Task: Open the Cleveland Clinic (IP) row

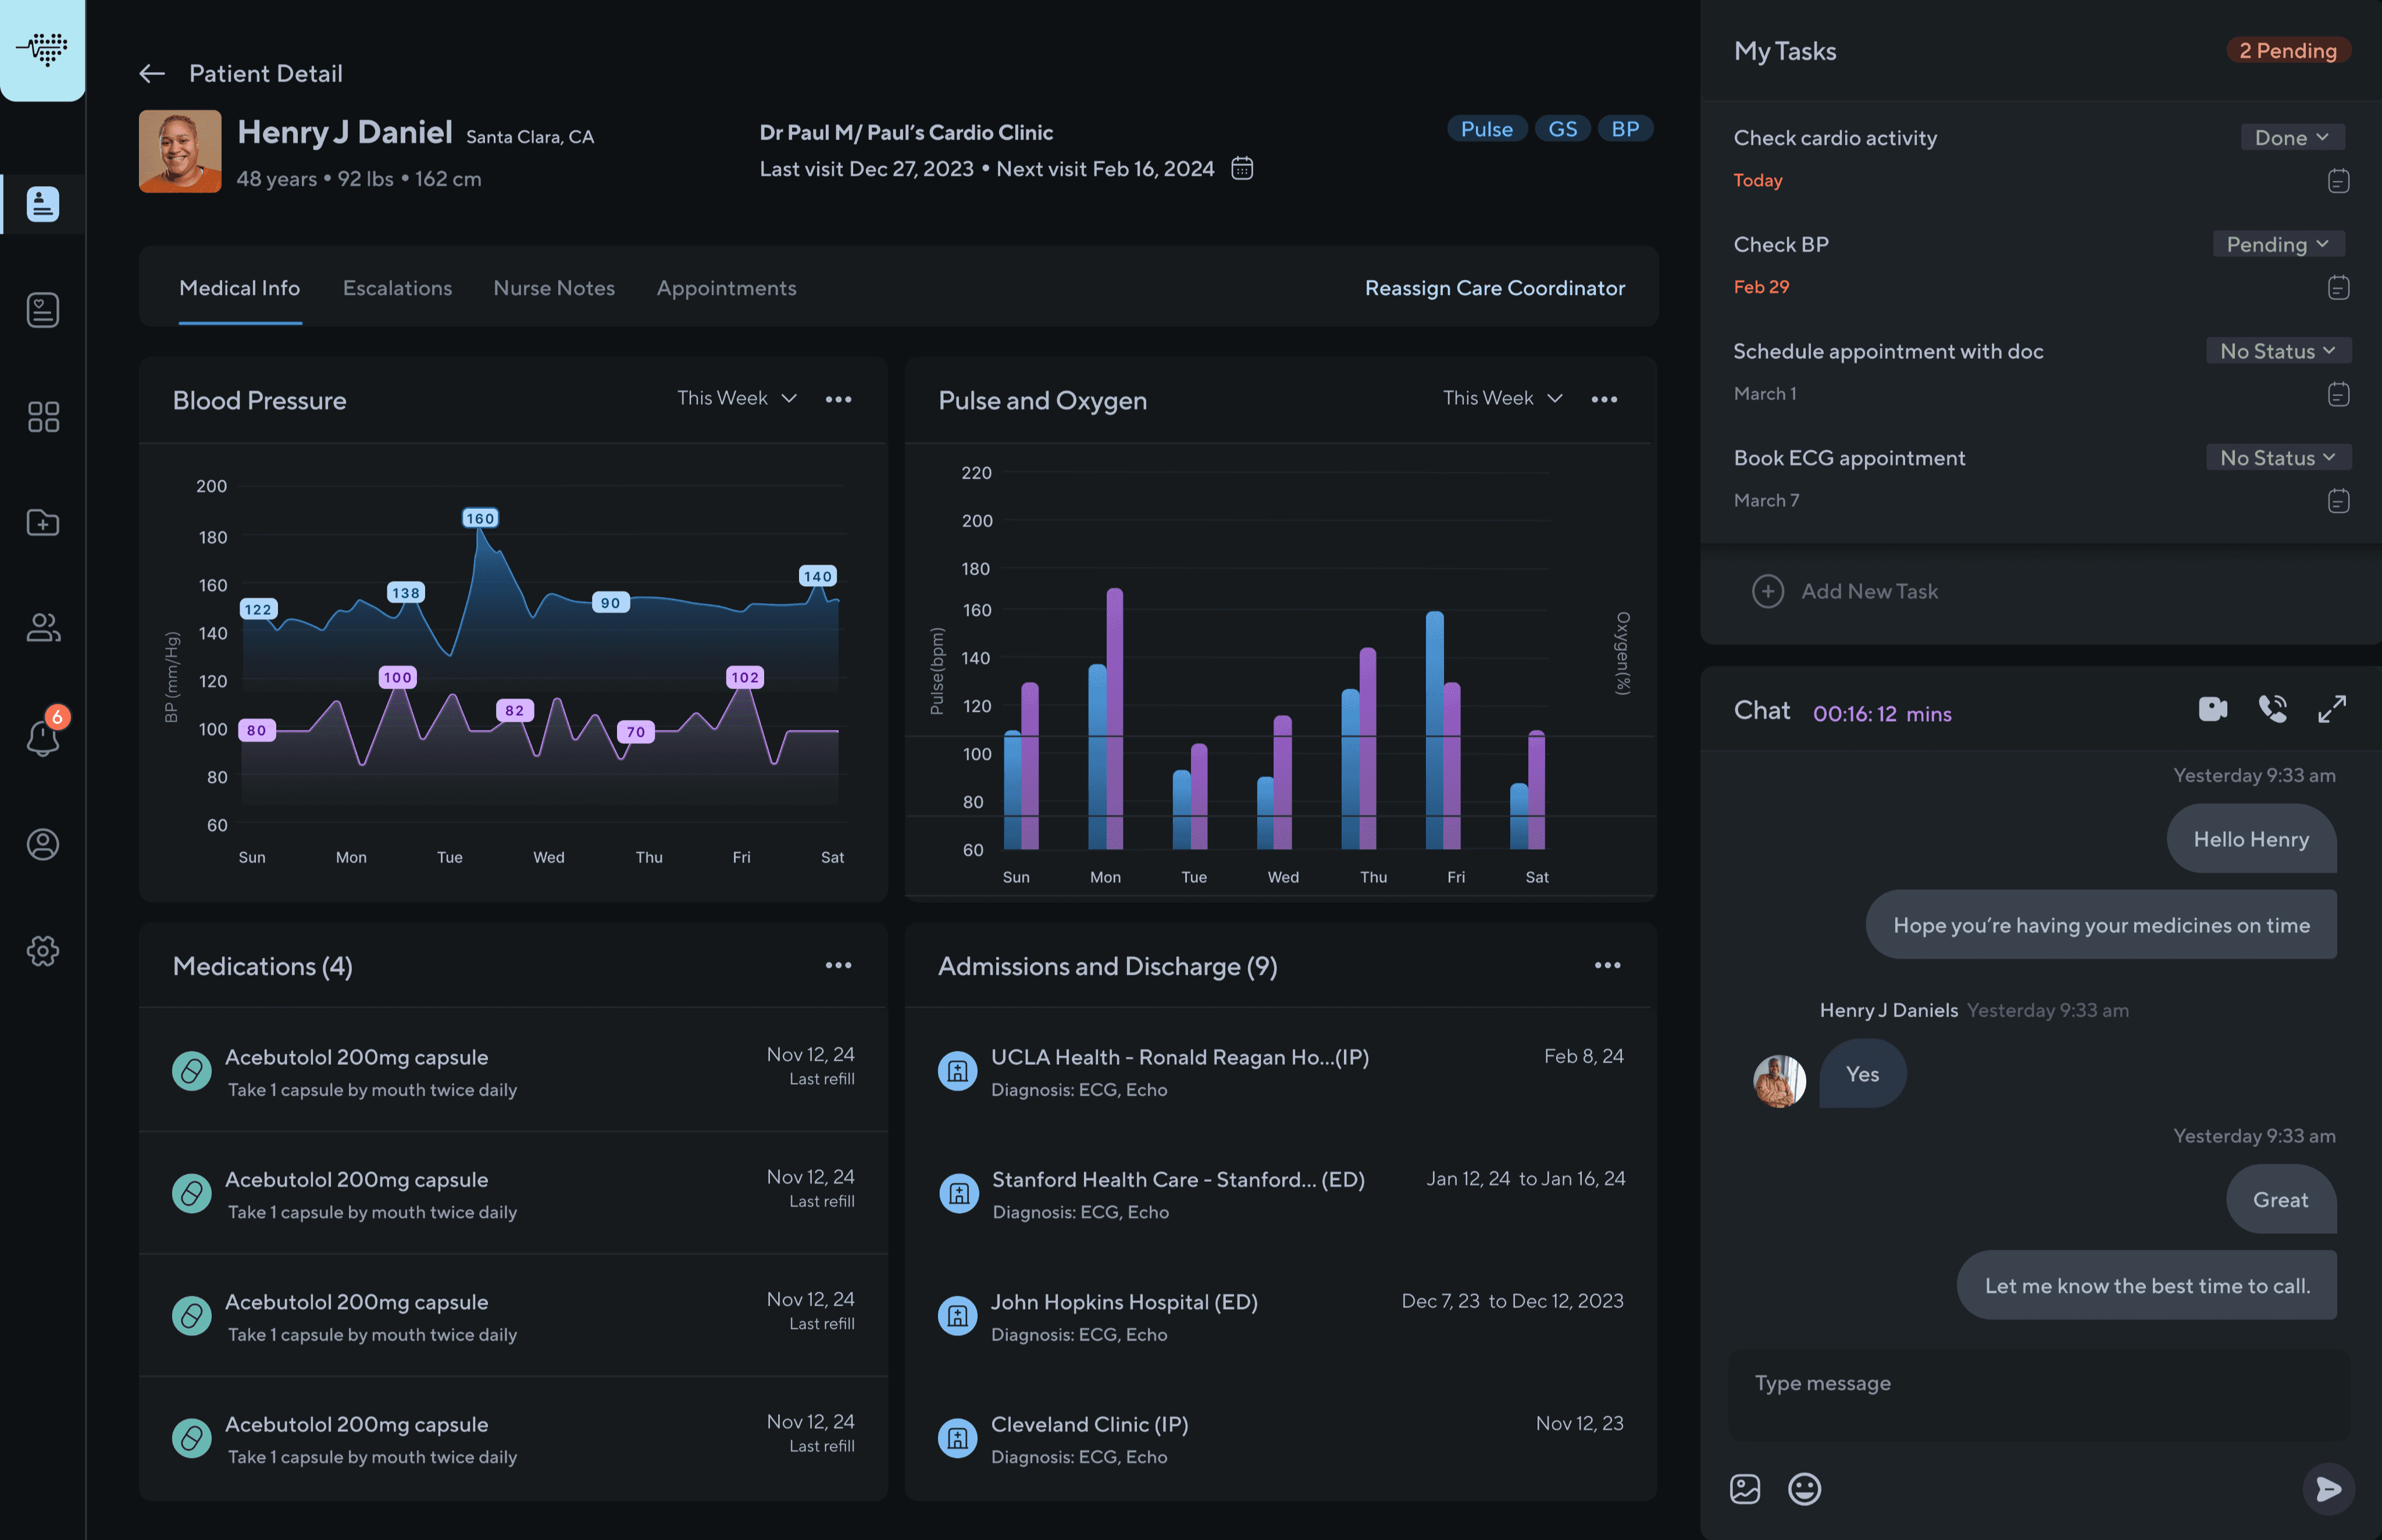Action: click(1280, 1438)
